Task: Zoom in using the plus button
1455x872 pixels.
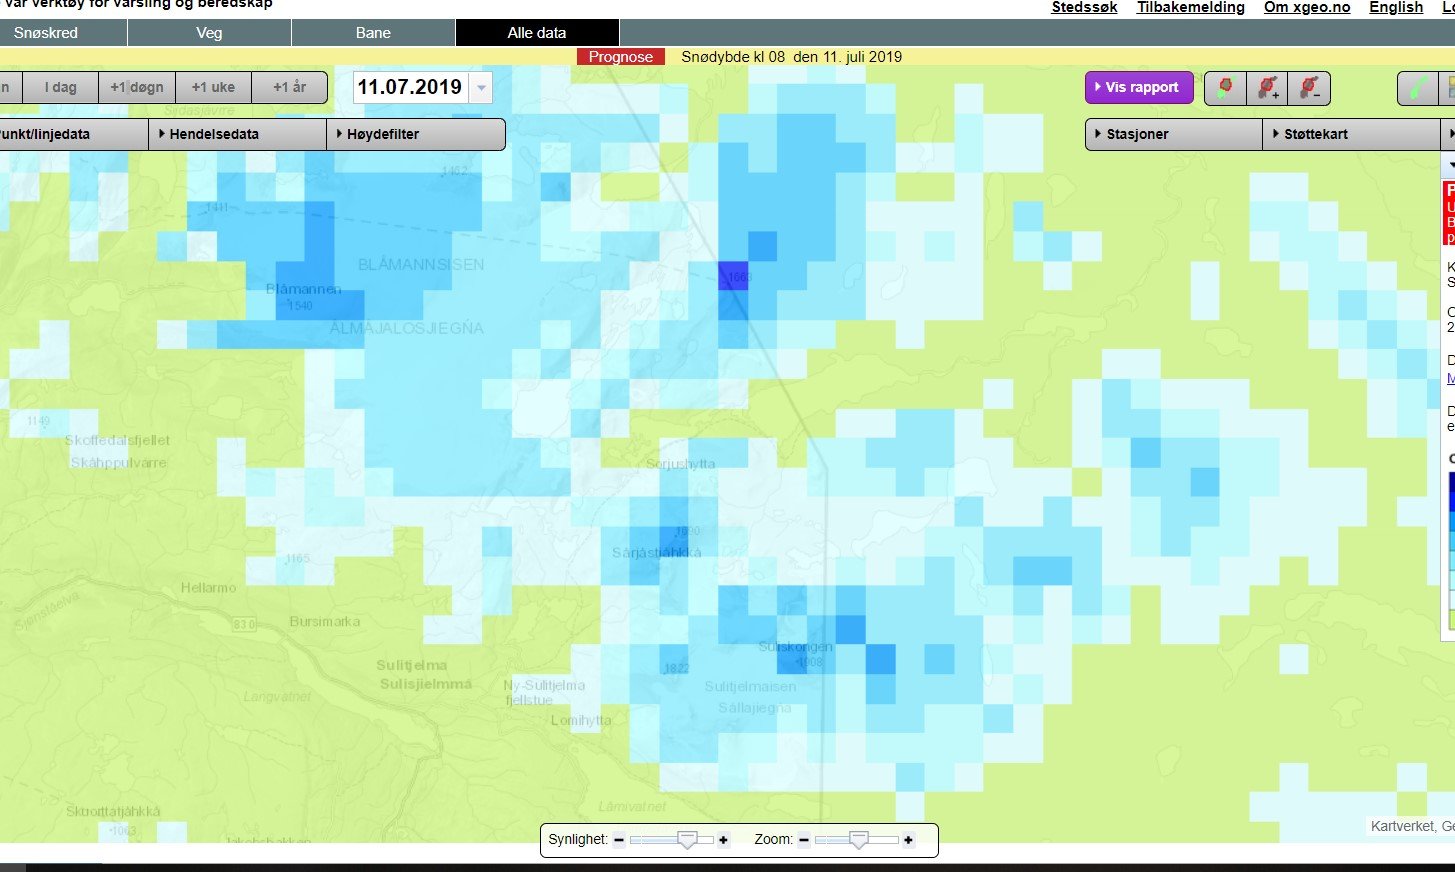Action: click(908, 840)
